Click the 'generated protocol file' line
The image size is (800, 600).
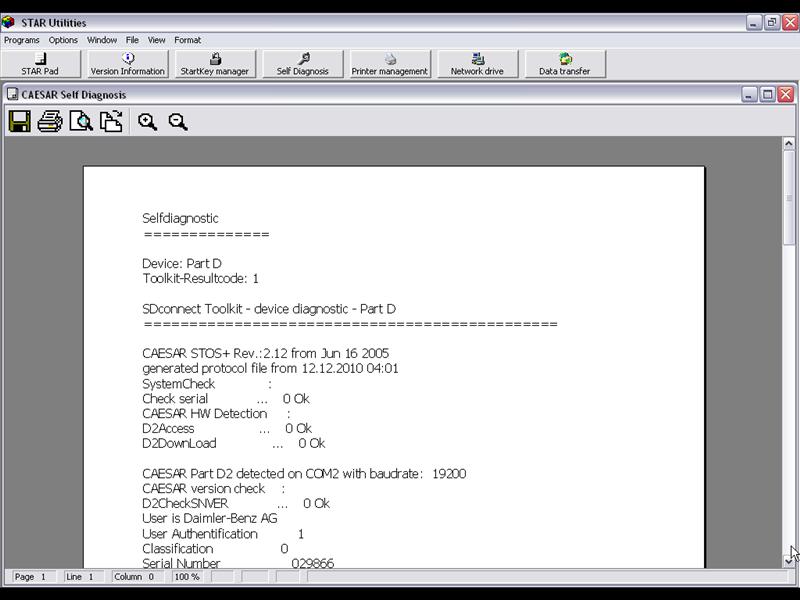click(x=270, y=368)
